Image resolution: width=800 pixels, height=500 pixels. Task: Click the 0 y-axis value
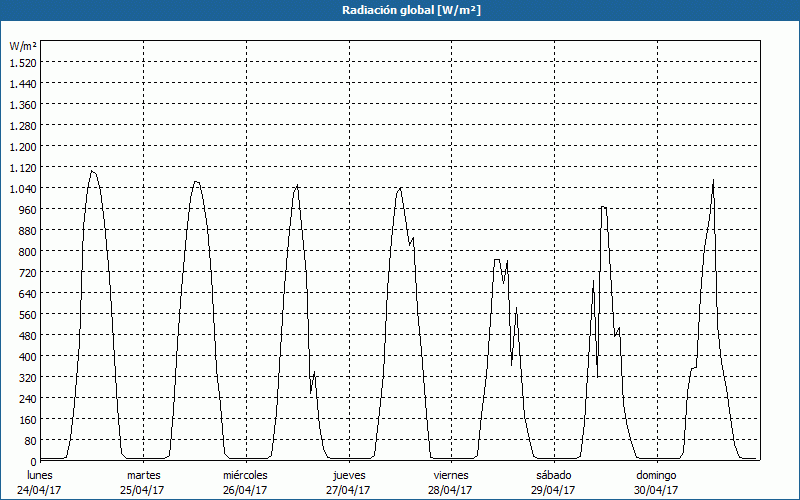tap(34, 462)
